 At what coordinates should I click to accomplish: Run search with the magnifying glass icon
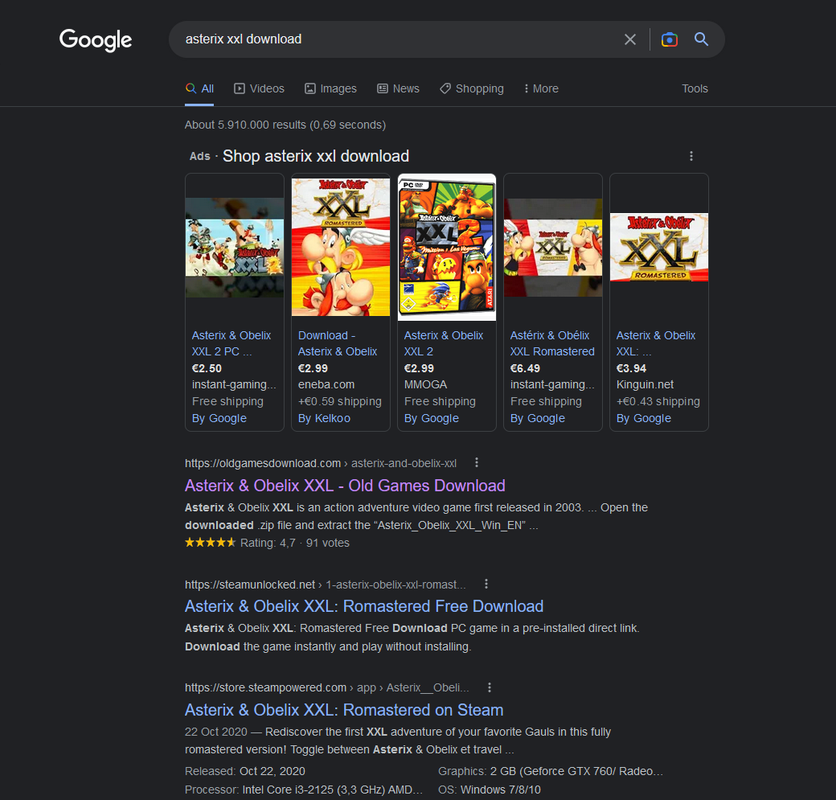tap(701, 39)
